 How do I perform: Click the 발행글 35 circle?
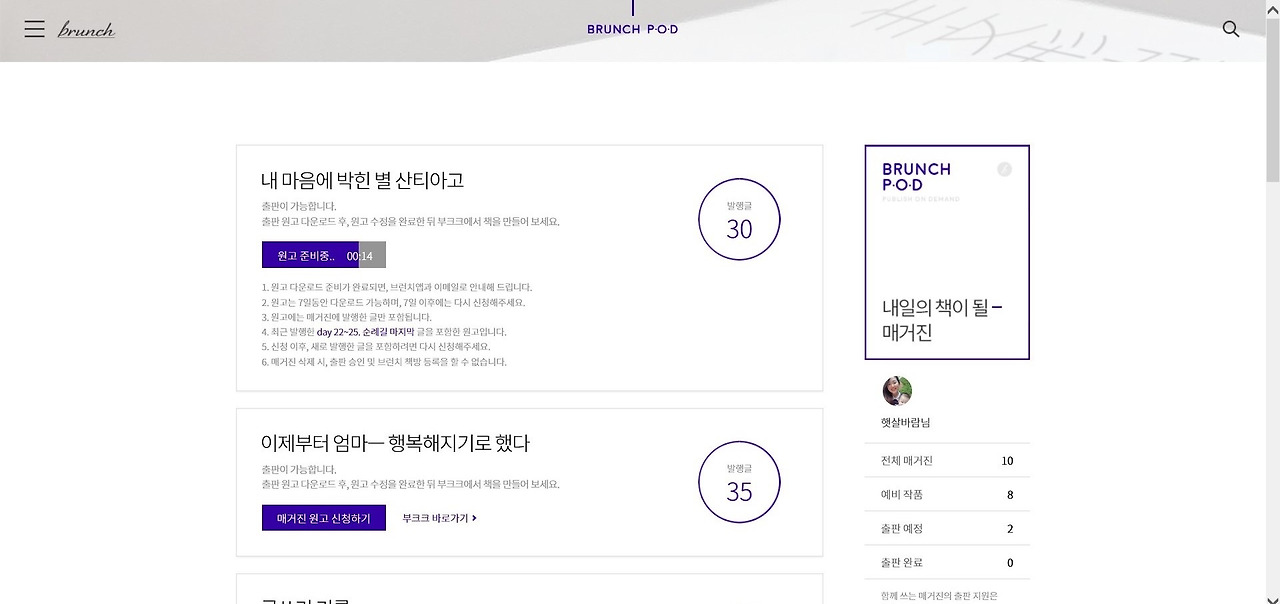[x=739, y=482]
